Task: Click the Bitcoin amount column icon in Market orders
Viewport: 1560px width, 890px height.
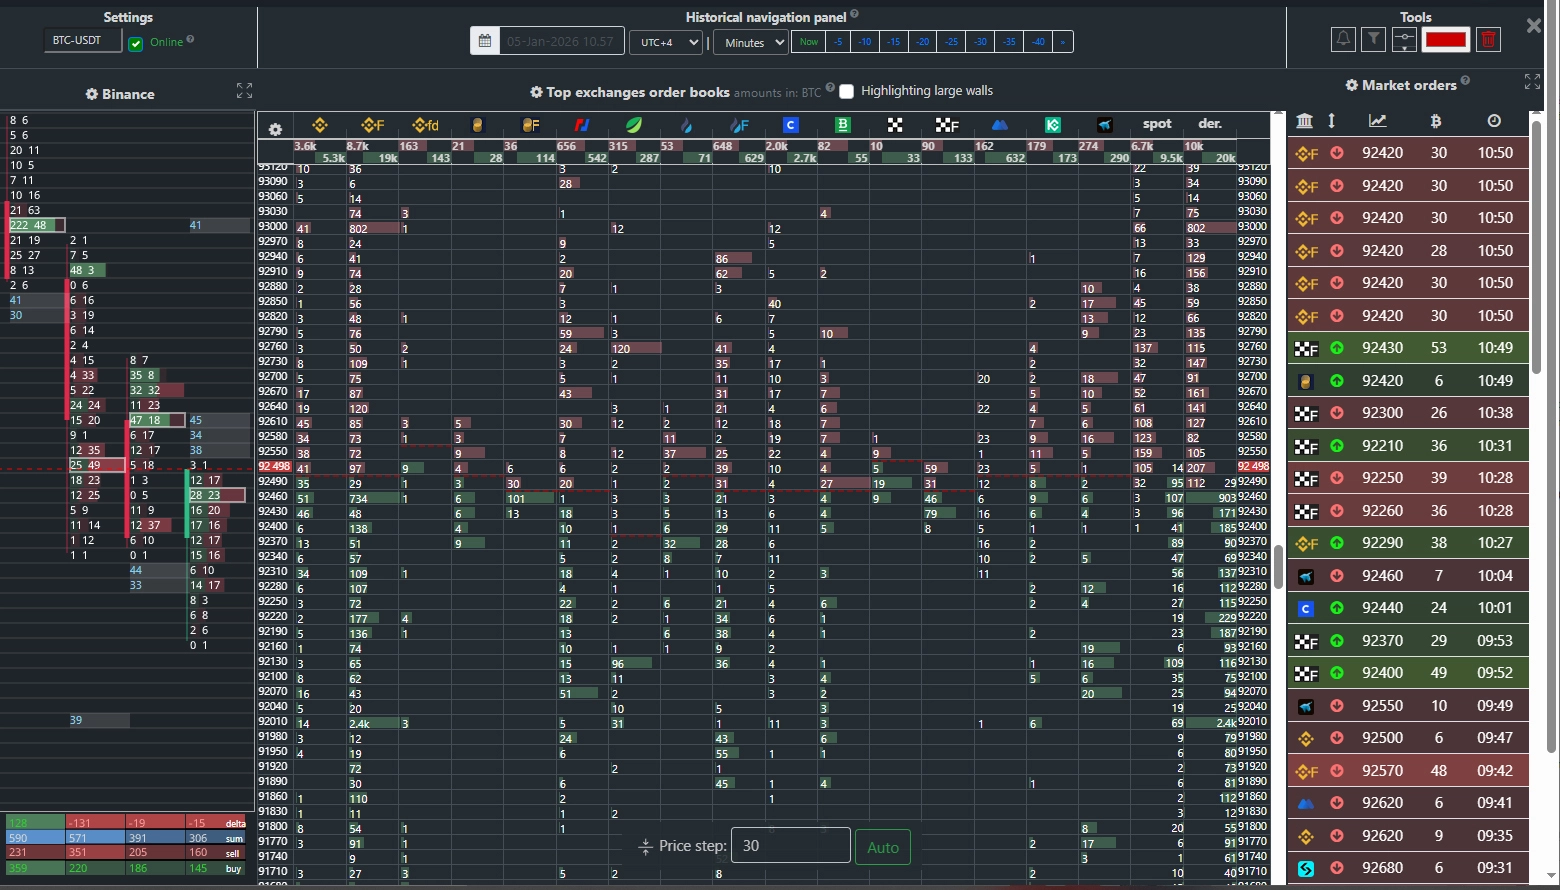Action: [1435, 121]
